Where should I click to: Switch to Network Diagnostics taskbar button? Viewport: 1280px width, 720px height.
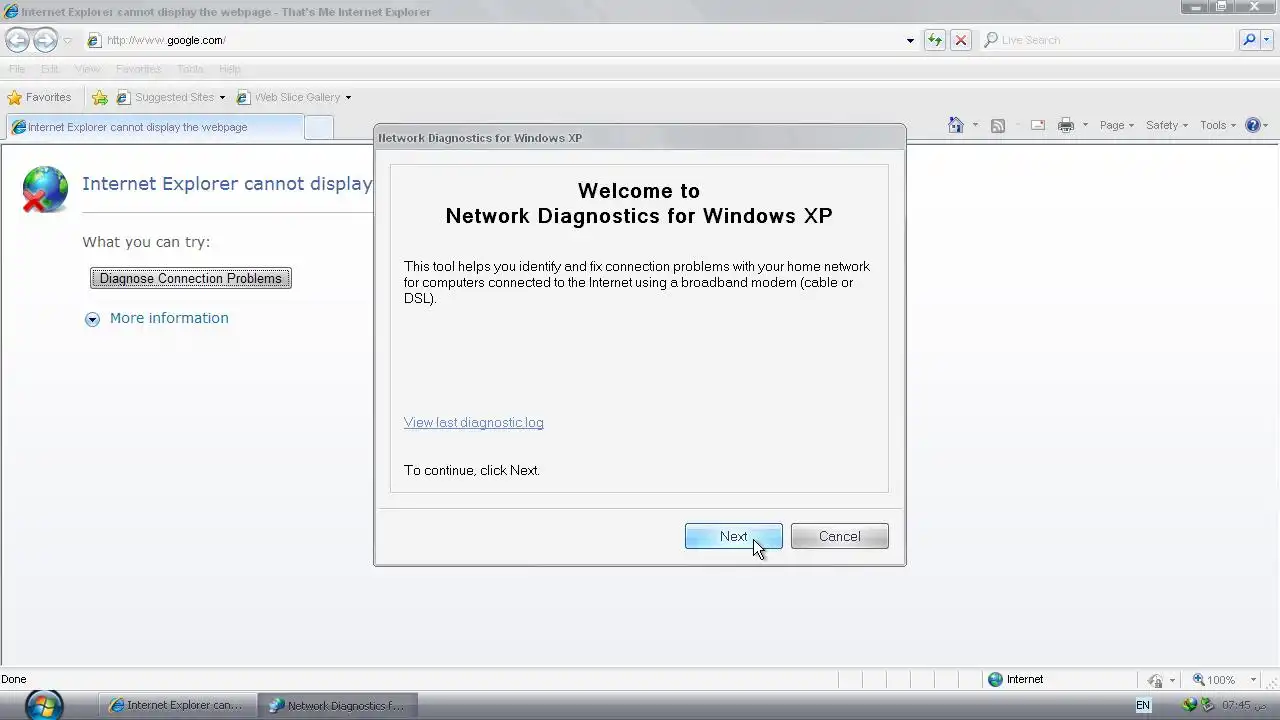[x=337, y=705]
